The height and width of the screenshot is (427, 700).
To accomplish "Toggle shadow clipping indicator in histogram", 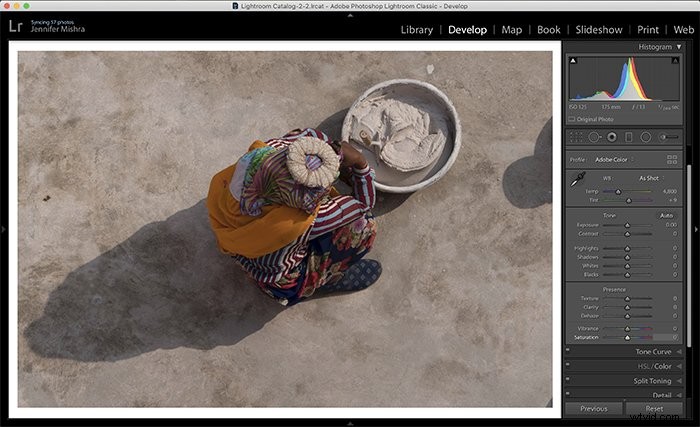I will (x=573, y=60).
